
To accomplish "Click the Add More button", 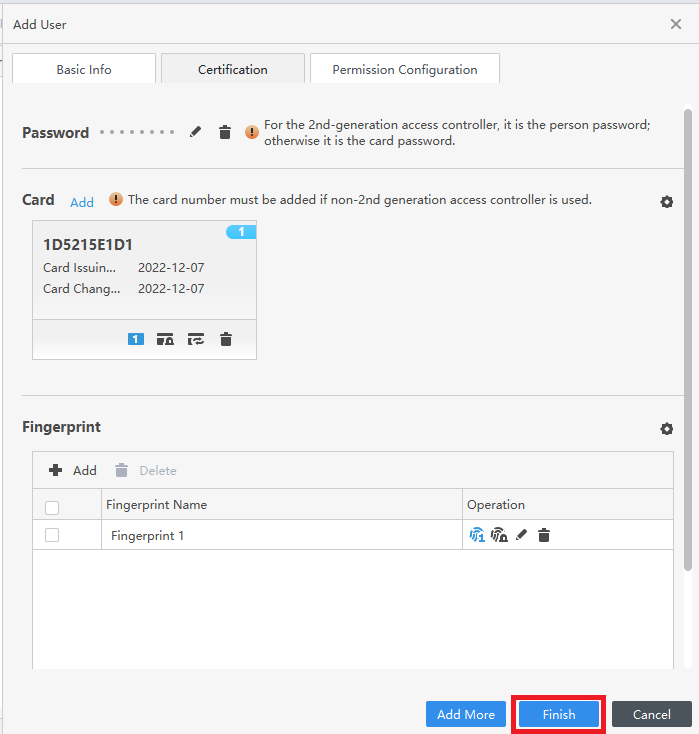I will 466,714.
